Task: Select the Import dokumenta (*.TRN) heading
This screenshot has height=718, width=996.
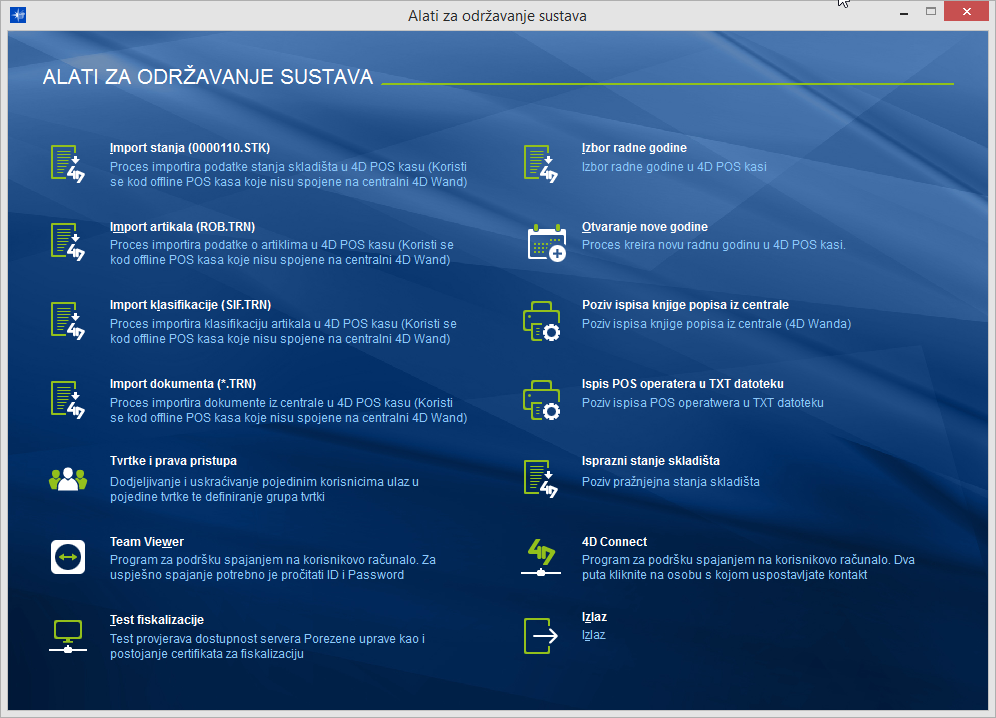Action: coord(183,384)
